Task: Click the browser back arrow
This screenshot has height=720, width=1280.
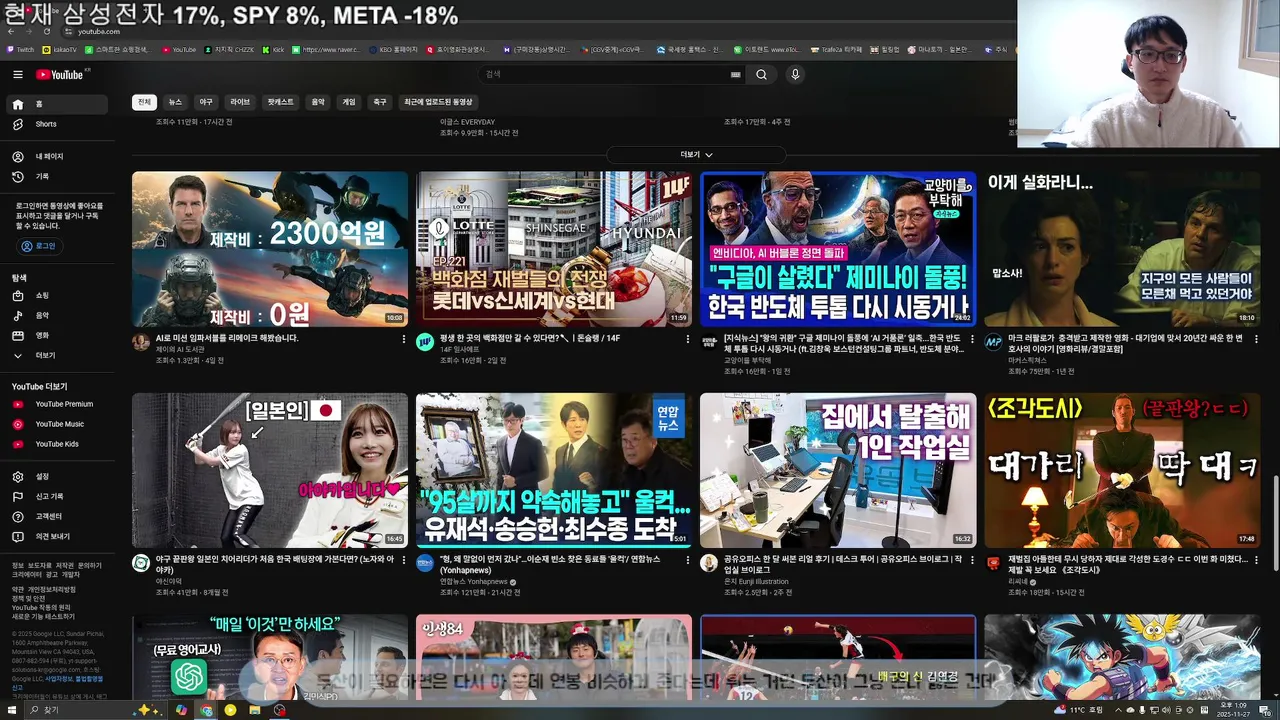Action: pos(13,32)
